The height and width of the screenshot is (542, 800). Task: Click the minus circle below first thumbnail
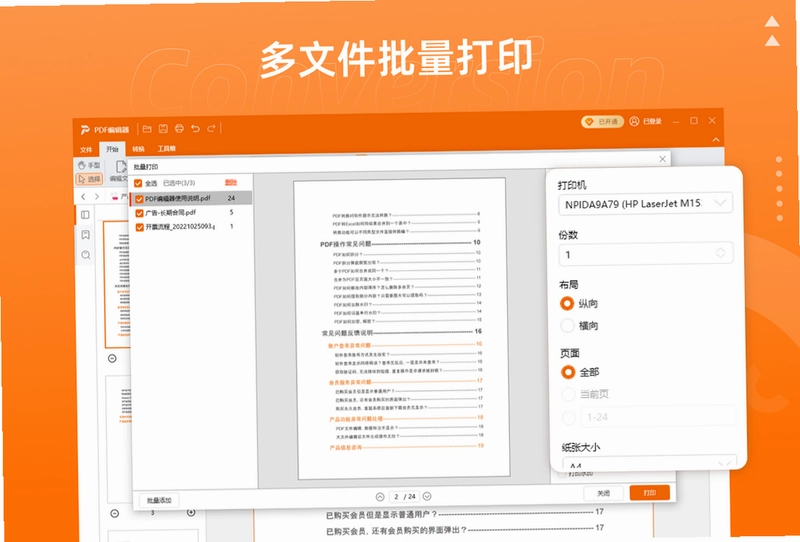pyautogui.click(x=112, y=358)
